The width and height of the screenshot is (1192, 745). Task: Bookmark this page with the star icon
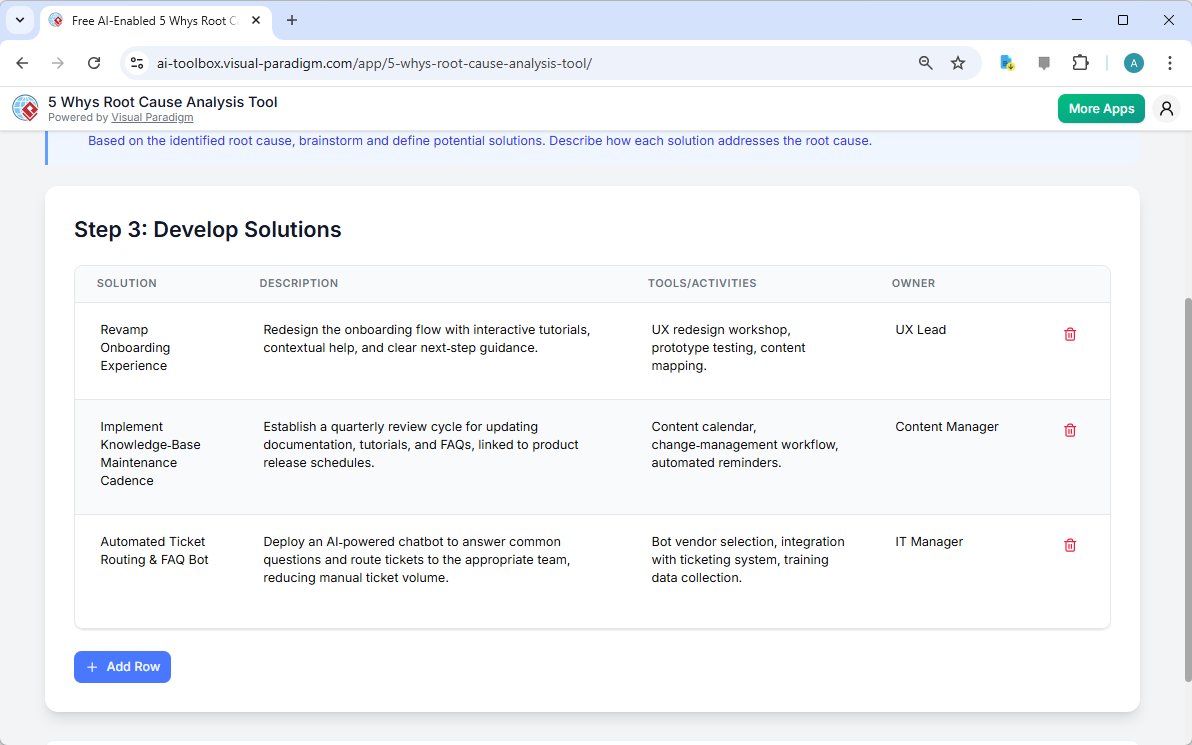coord(958,62)
